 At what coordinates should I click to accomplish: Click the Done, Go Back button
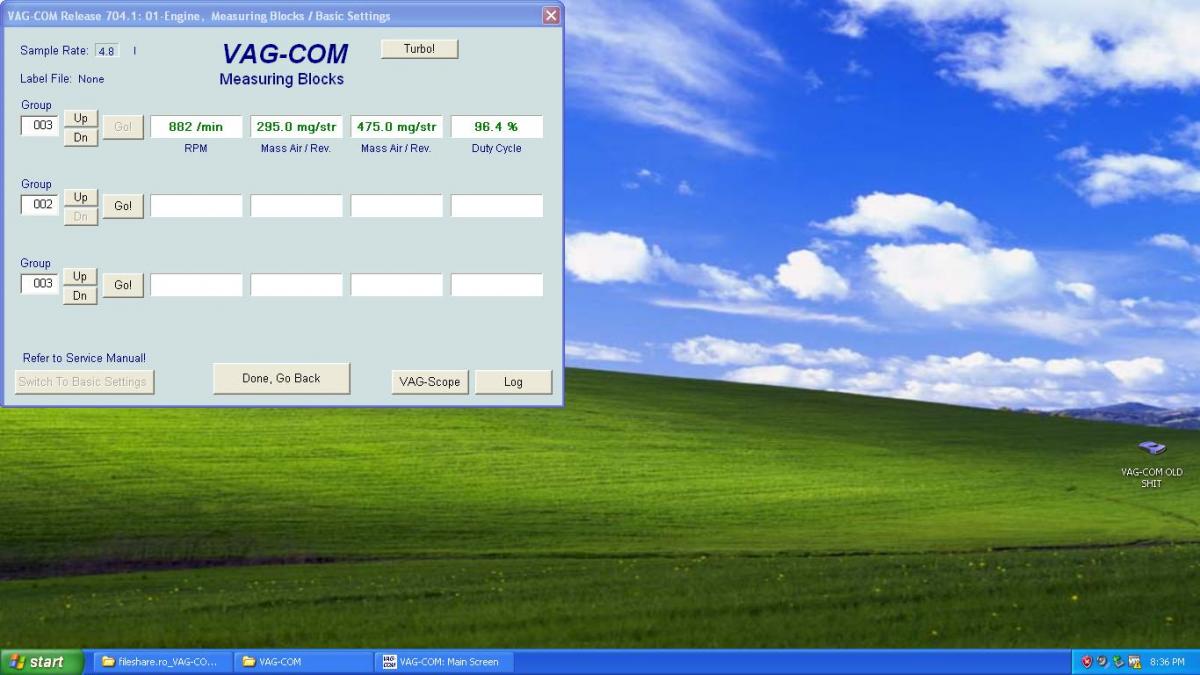point(281,379)
